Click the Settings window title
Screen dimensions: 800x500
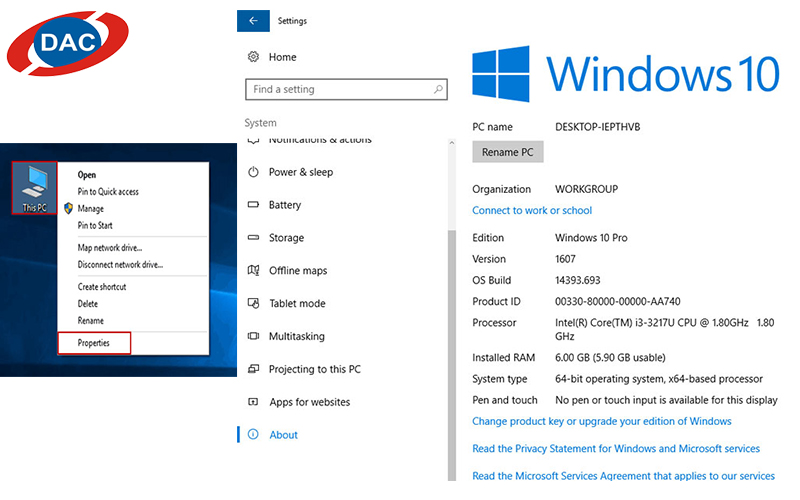coord(292,21)
